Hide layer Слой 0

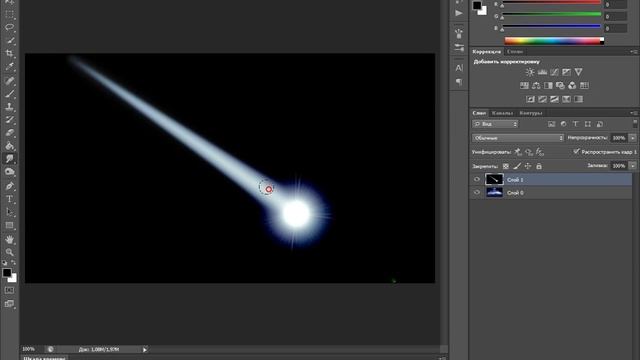click(x=477, y=193)
